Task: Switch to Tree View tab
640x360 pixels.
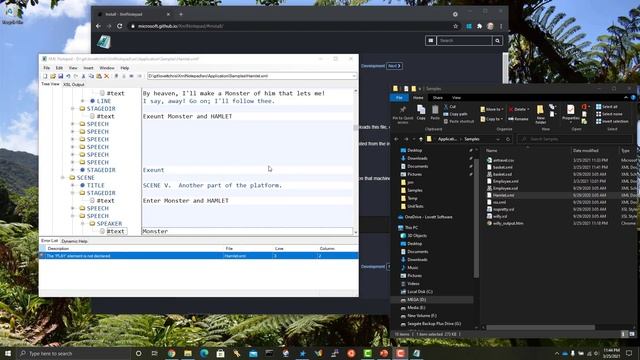Action: 50,84
